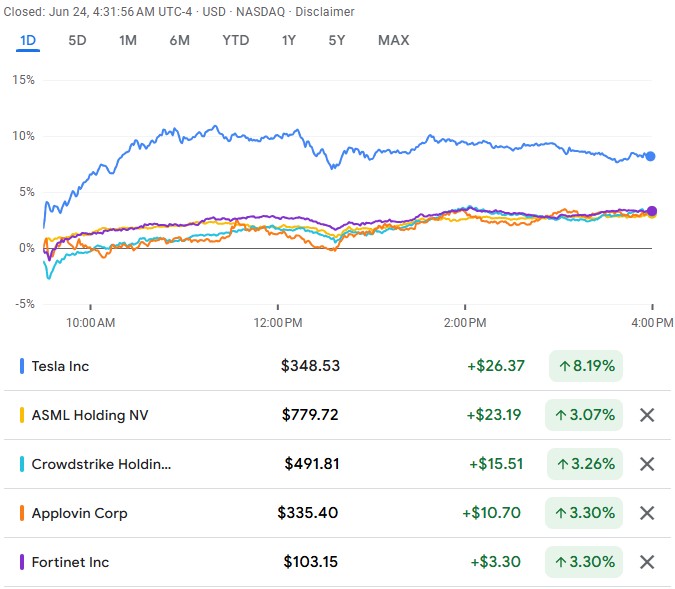This screenshot has width=675, height=589.
Task: Click the blue Tesla chart endpoint dot
Action: coord(650,156)
